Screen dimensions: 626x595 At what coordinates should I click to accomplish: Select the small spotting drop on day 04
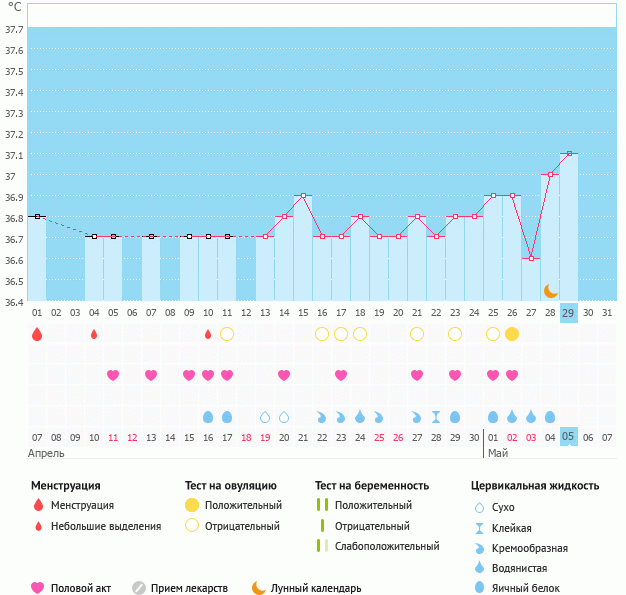click(x=94, y=334)
